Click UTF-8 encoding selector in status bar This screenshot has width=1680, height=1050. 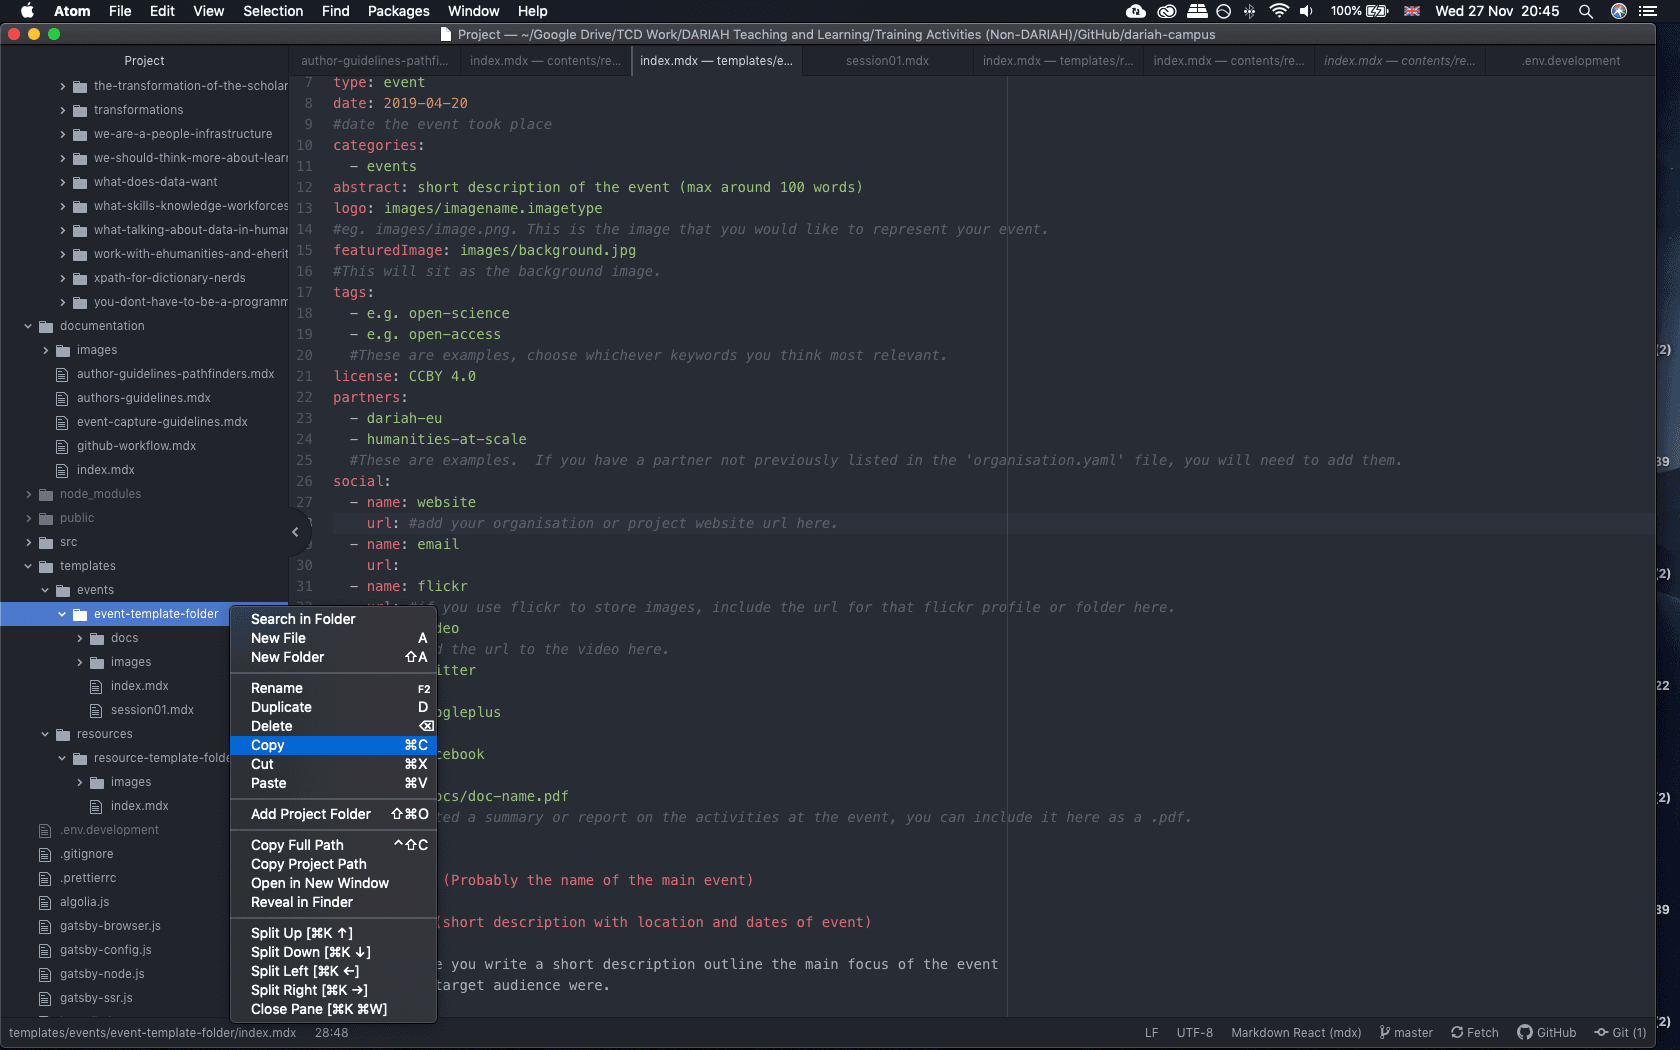click(x=1194, y=1032)
